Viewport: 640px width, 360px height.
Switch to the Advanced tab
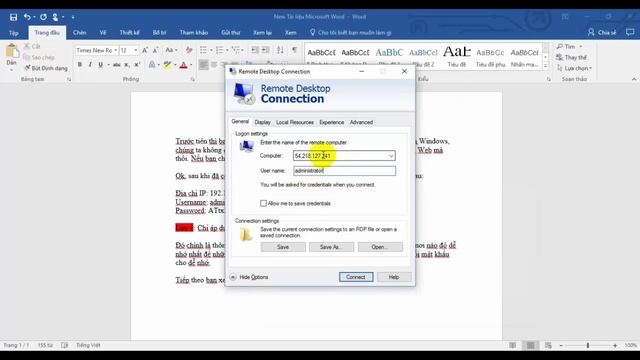point(361,122)
